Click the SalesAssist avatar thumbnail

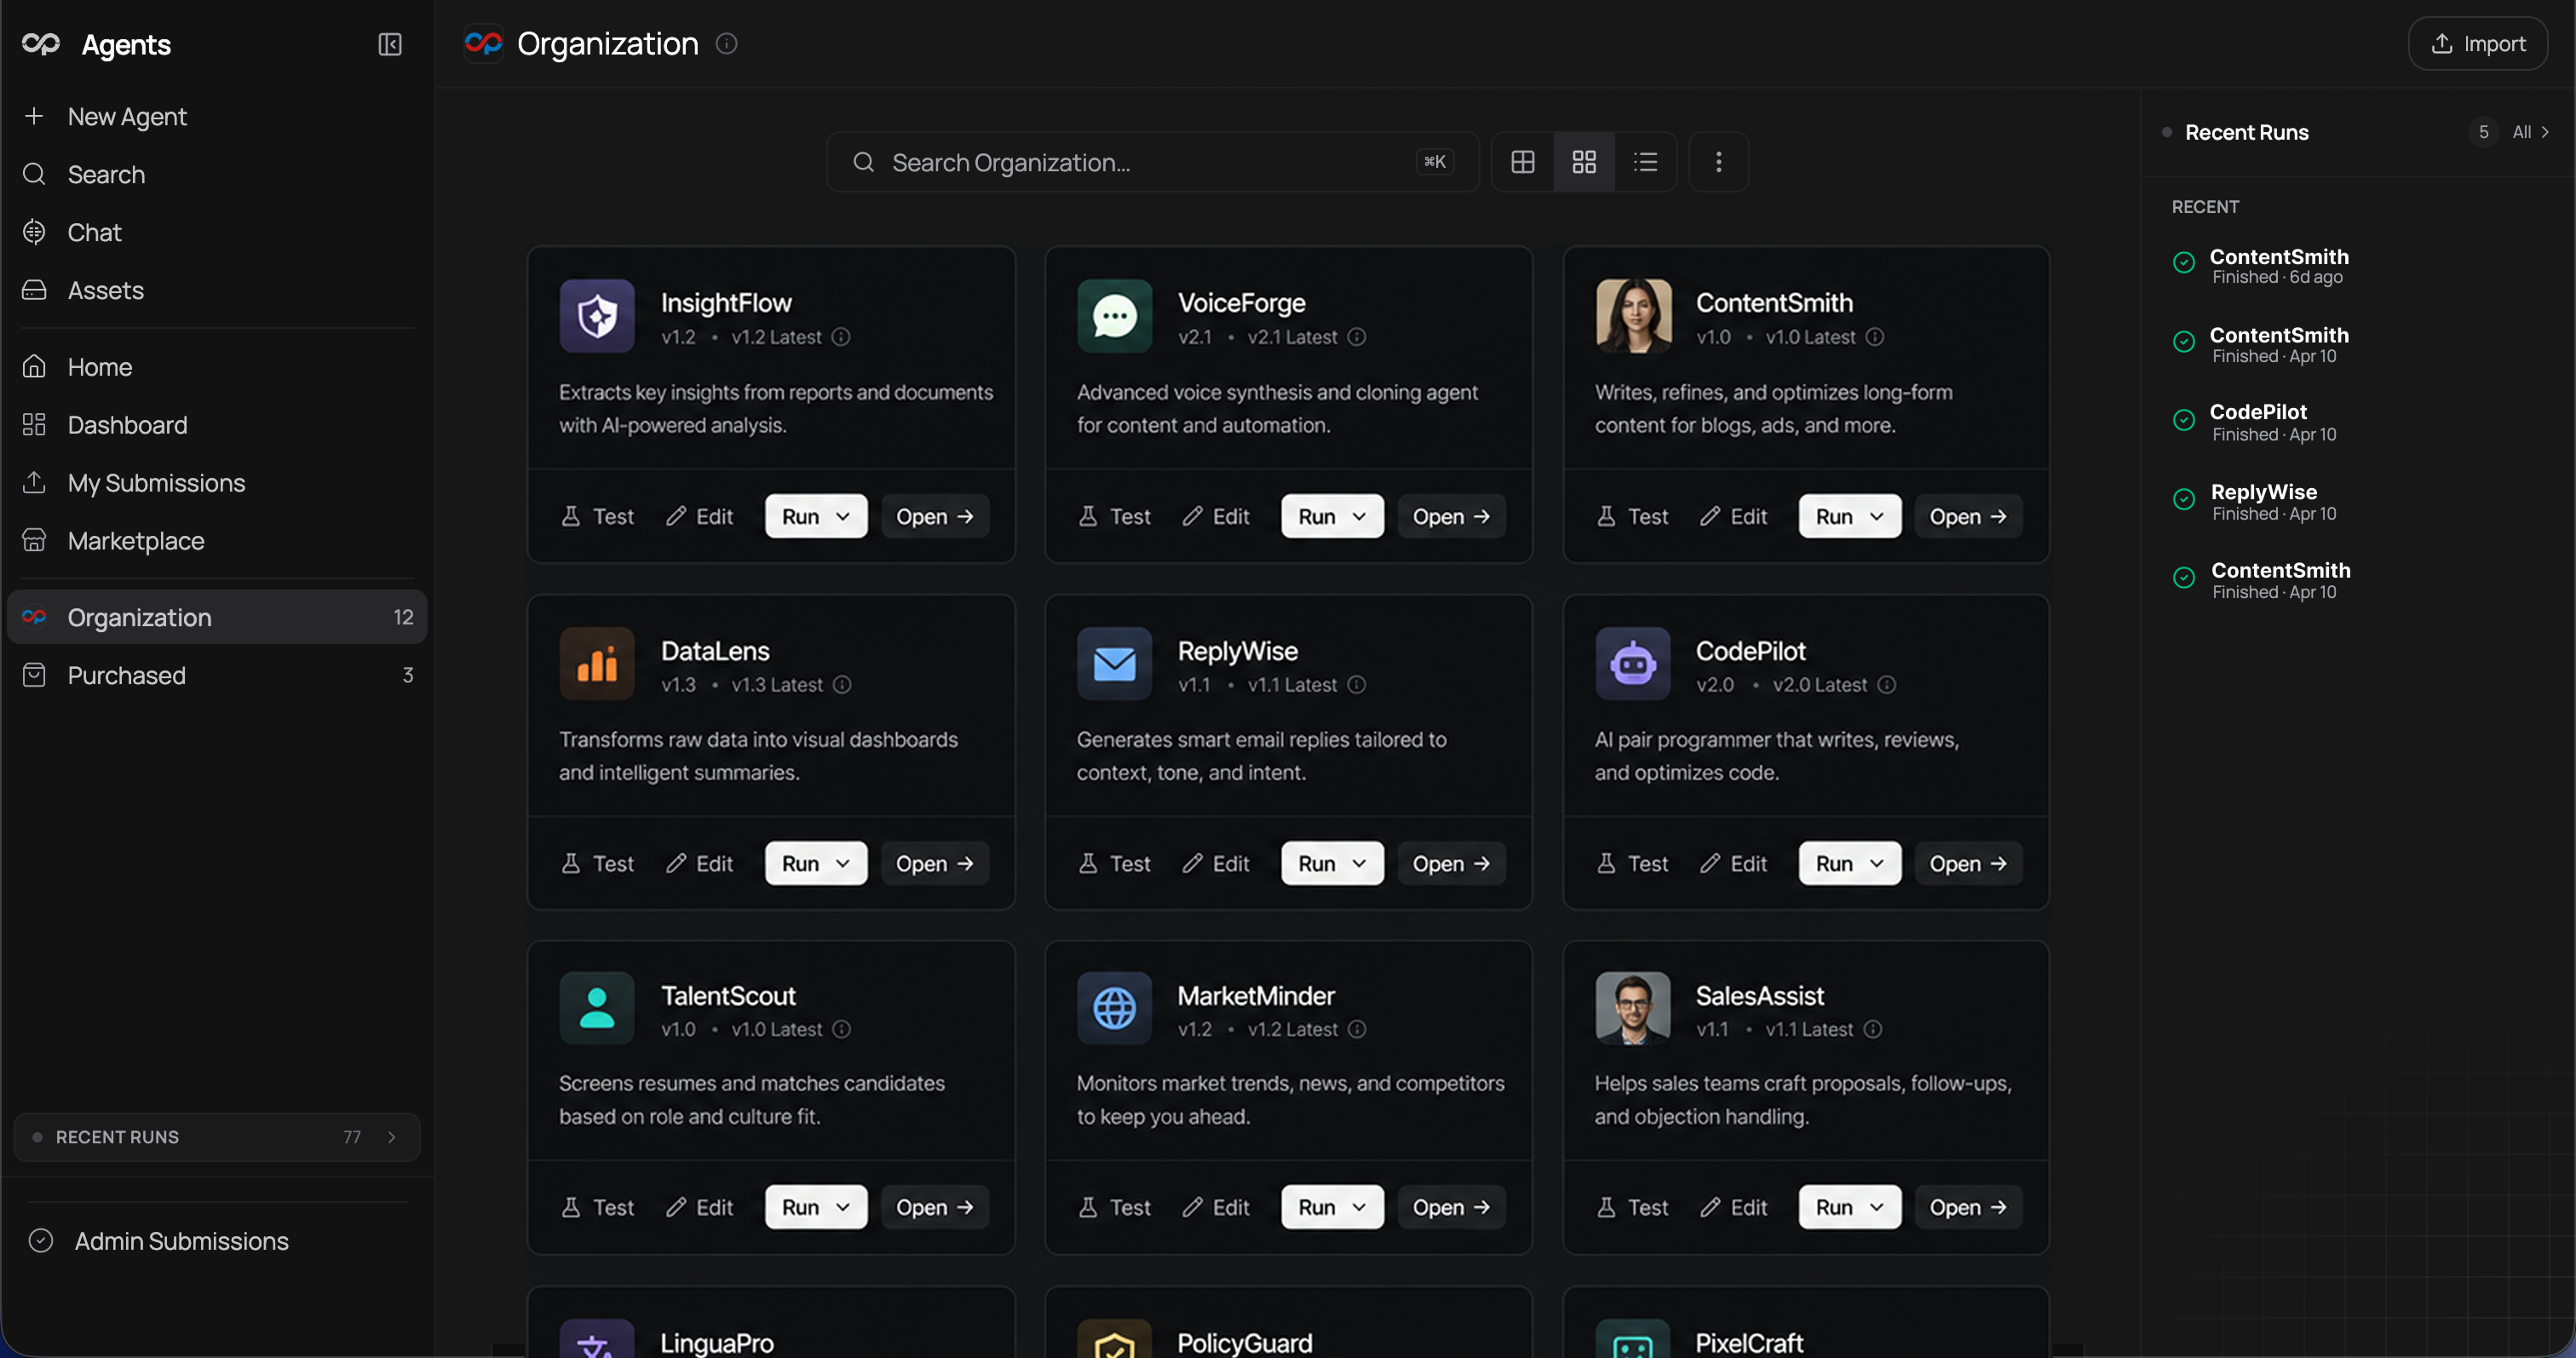[1633, 1008]
